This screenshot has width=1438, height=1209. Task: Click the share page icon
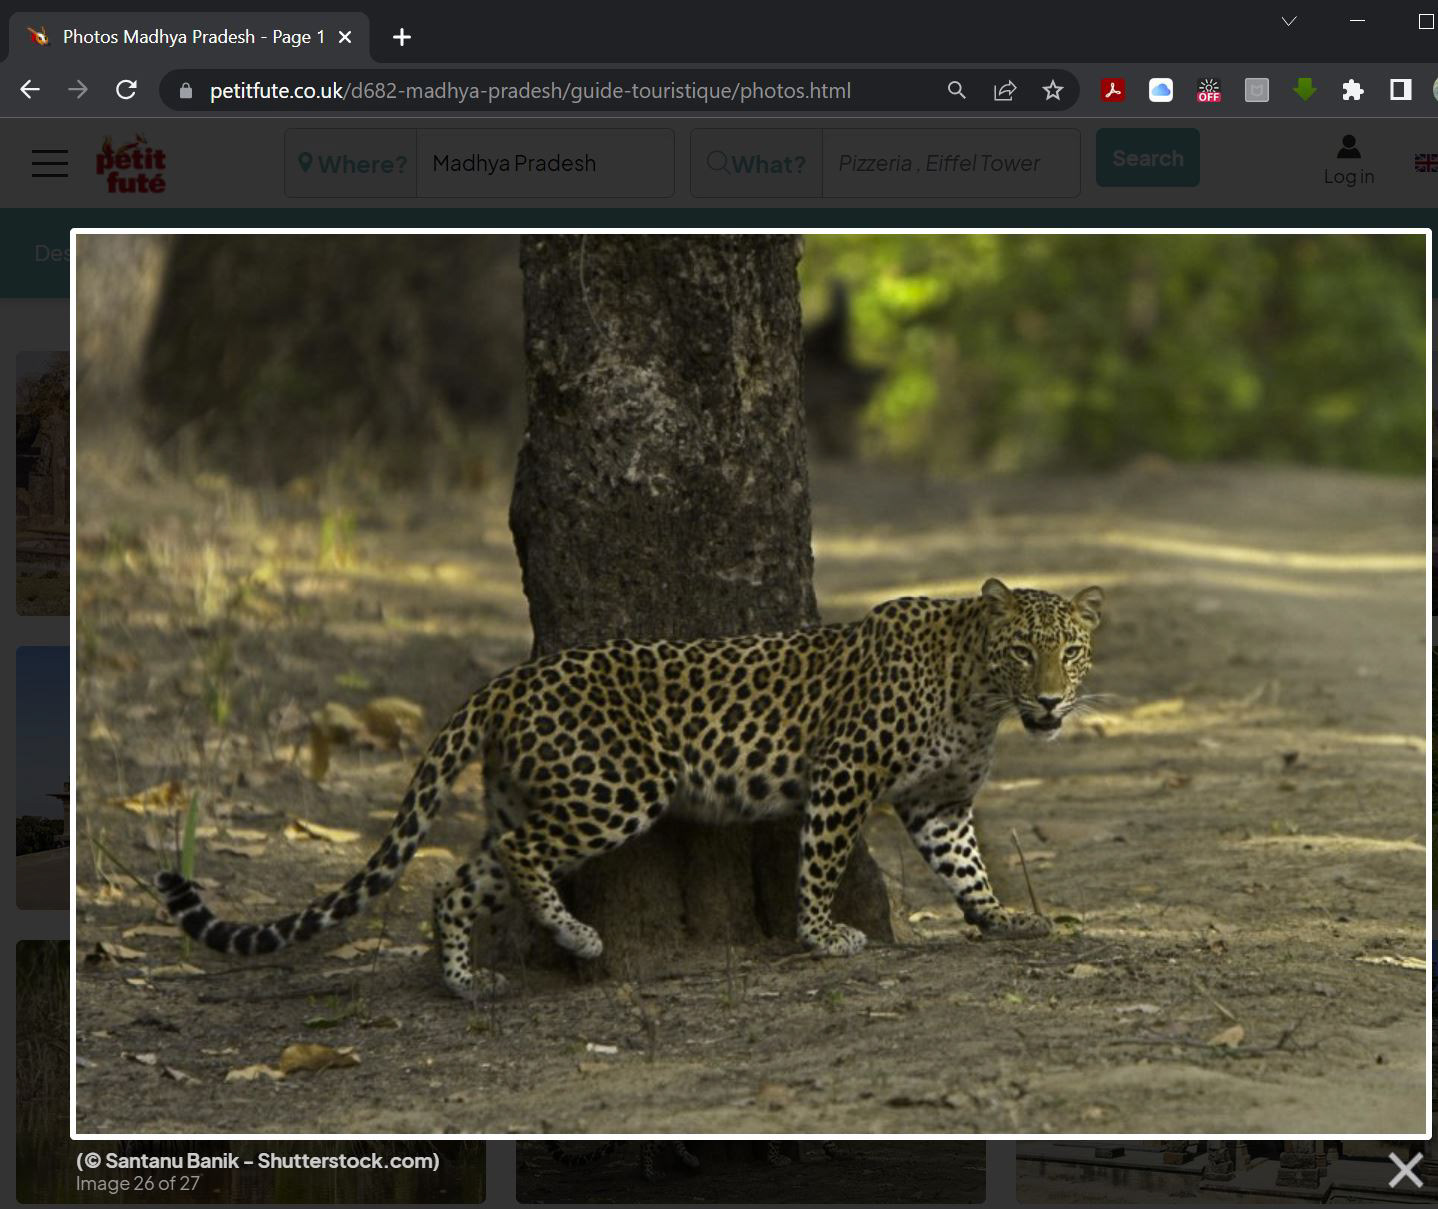point(1005,91)
